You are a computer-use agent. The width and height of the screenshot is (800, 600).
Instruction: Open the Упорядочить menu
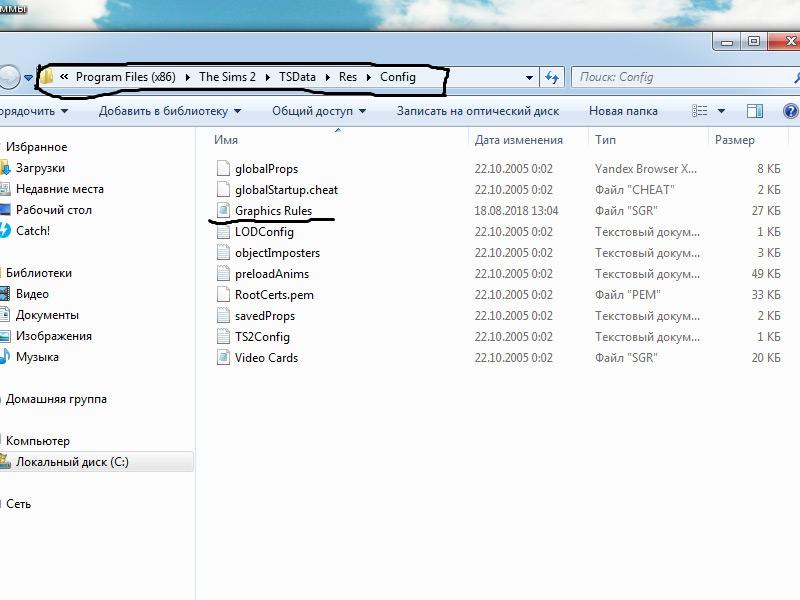coord(34,111)
